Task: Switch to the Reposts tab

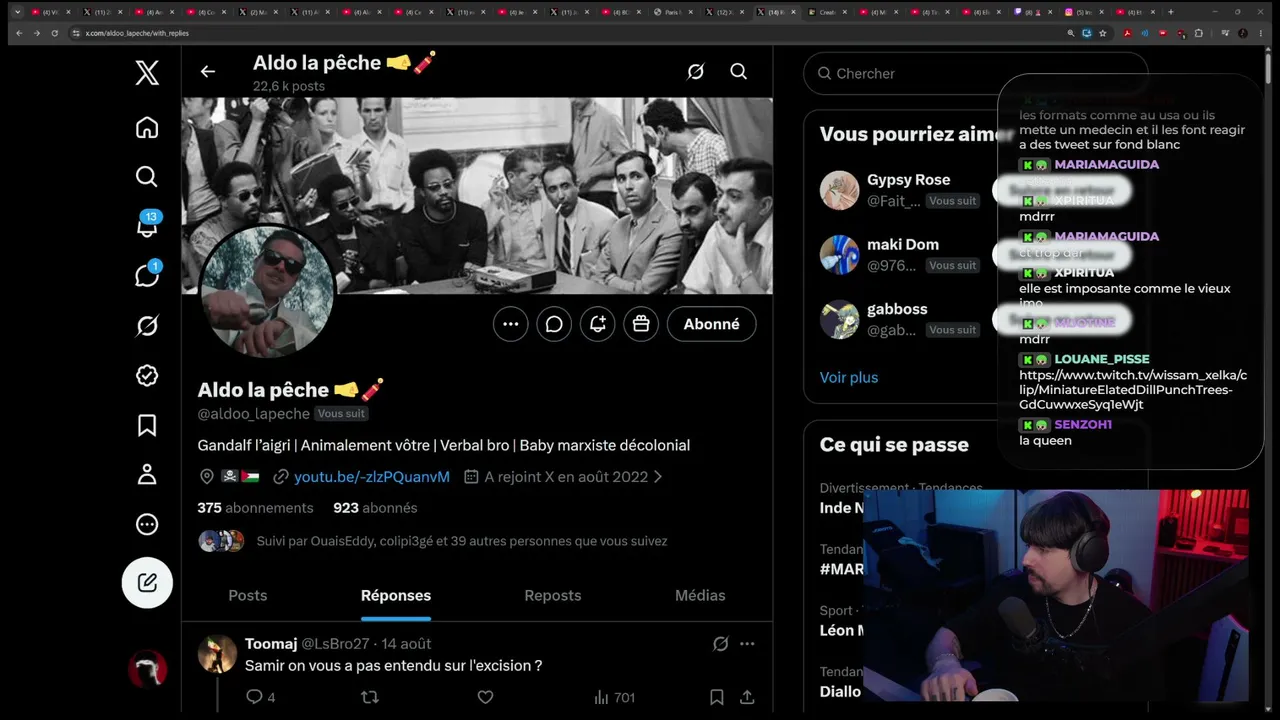Action: point(552,595)
